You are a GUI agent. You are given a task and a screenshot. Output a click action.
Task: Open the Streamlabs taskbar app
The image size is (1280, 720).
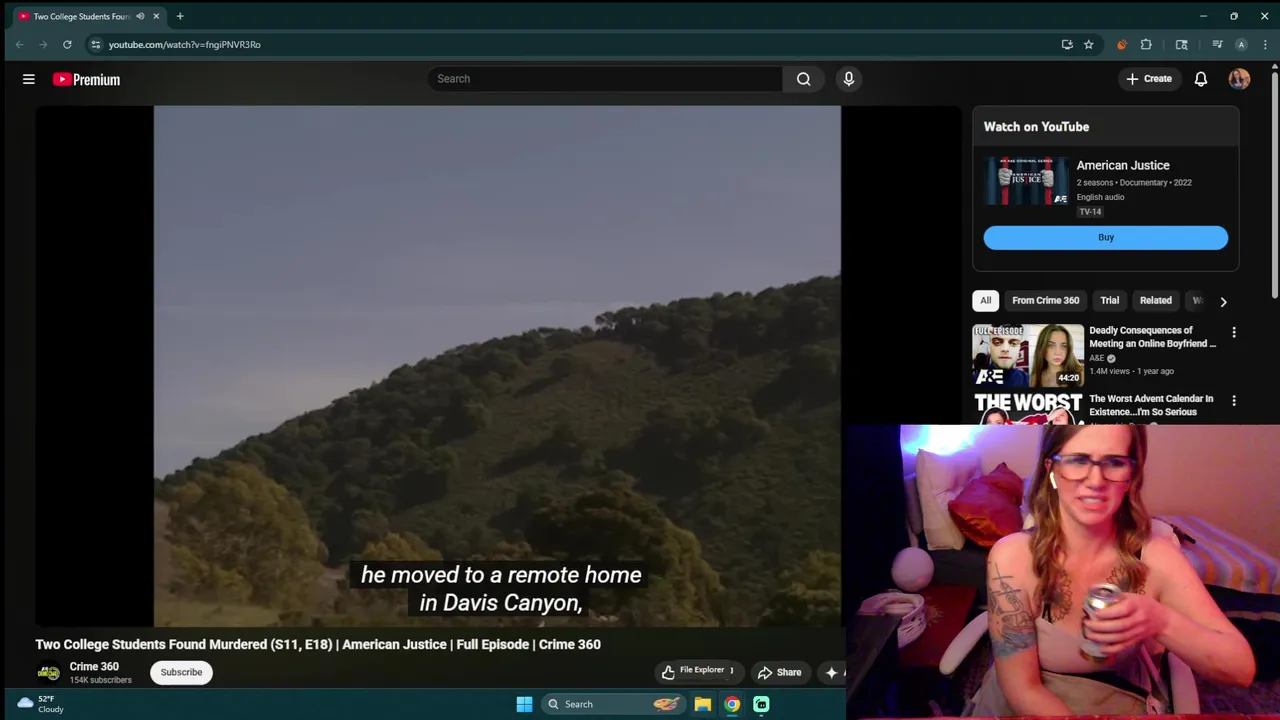pyautogui.click(x=761, y=704)
